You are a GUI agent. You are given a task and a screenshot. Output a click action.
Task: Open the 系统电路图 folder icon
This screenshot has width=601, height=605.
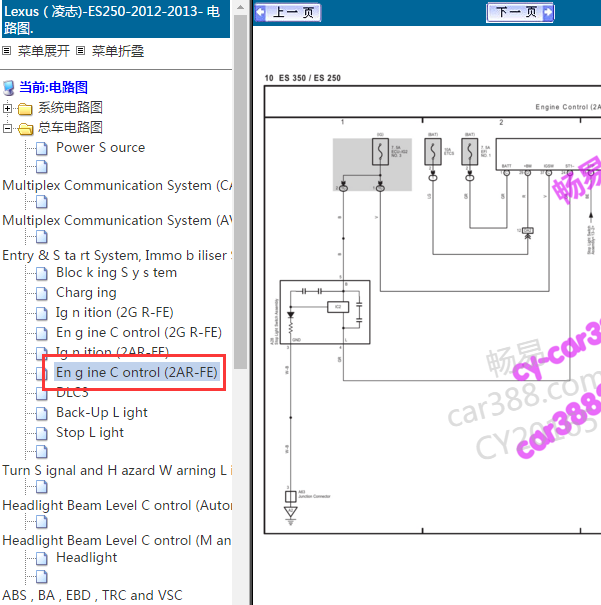pos(25,109)
